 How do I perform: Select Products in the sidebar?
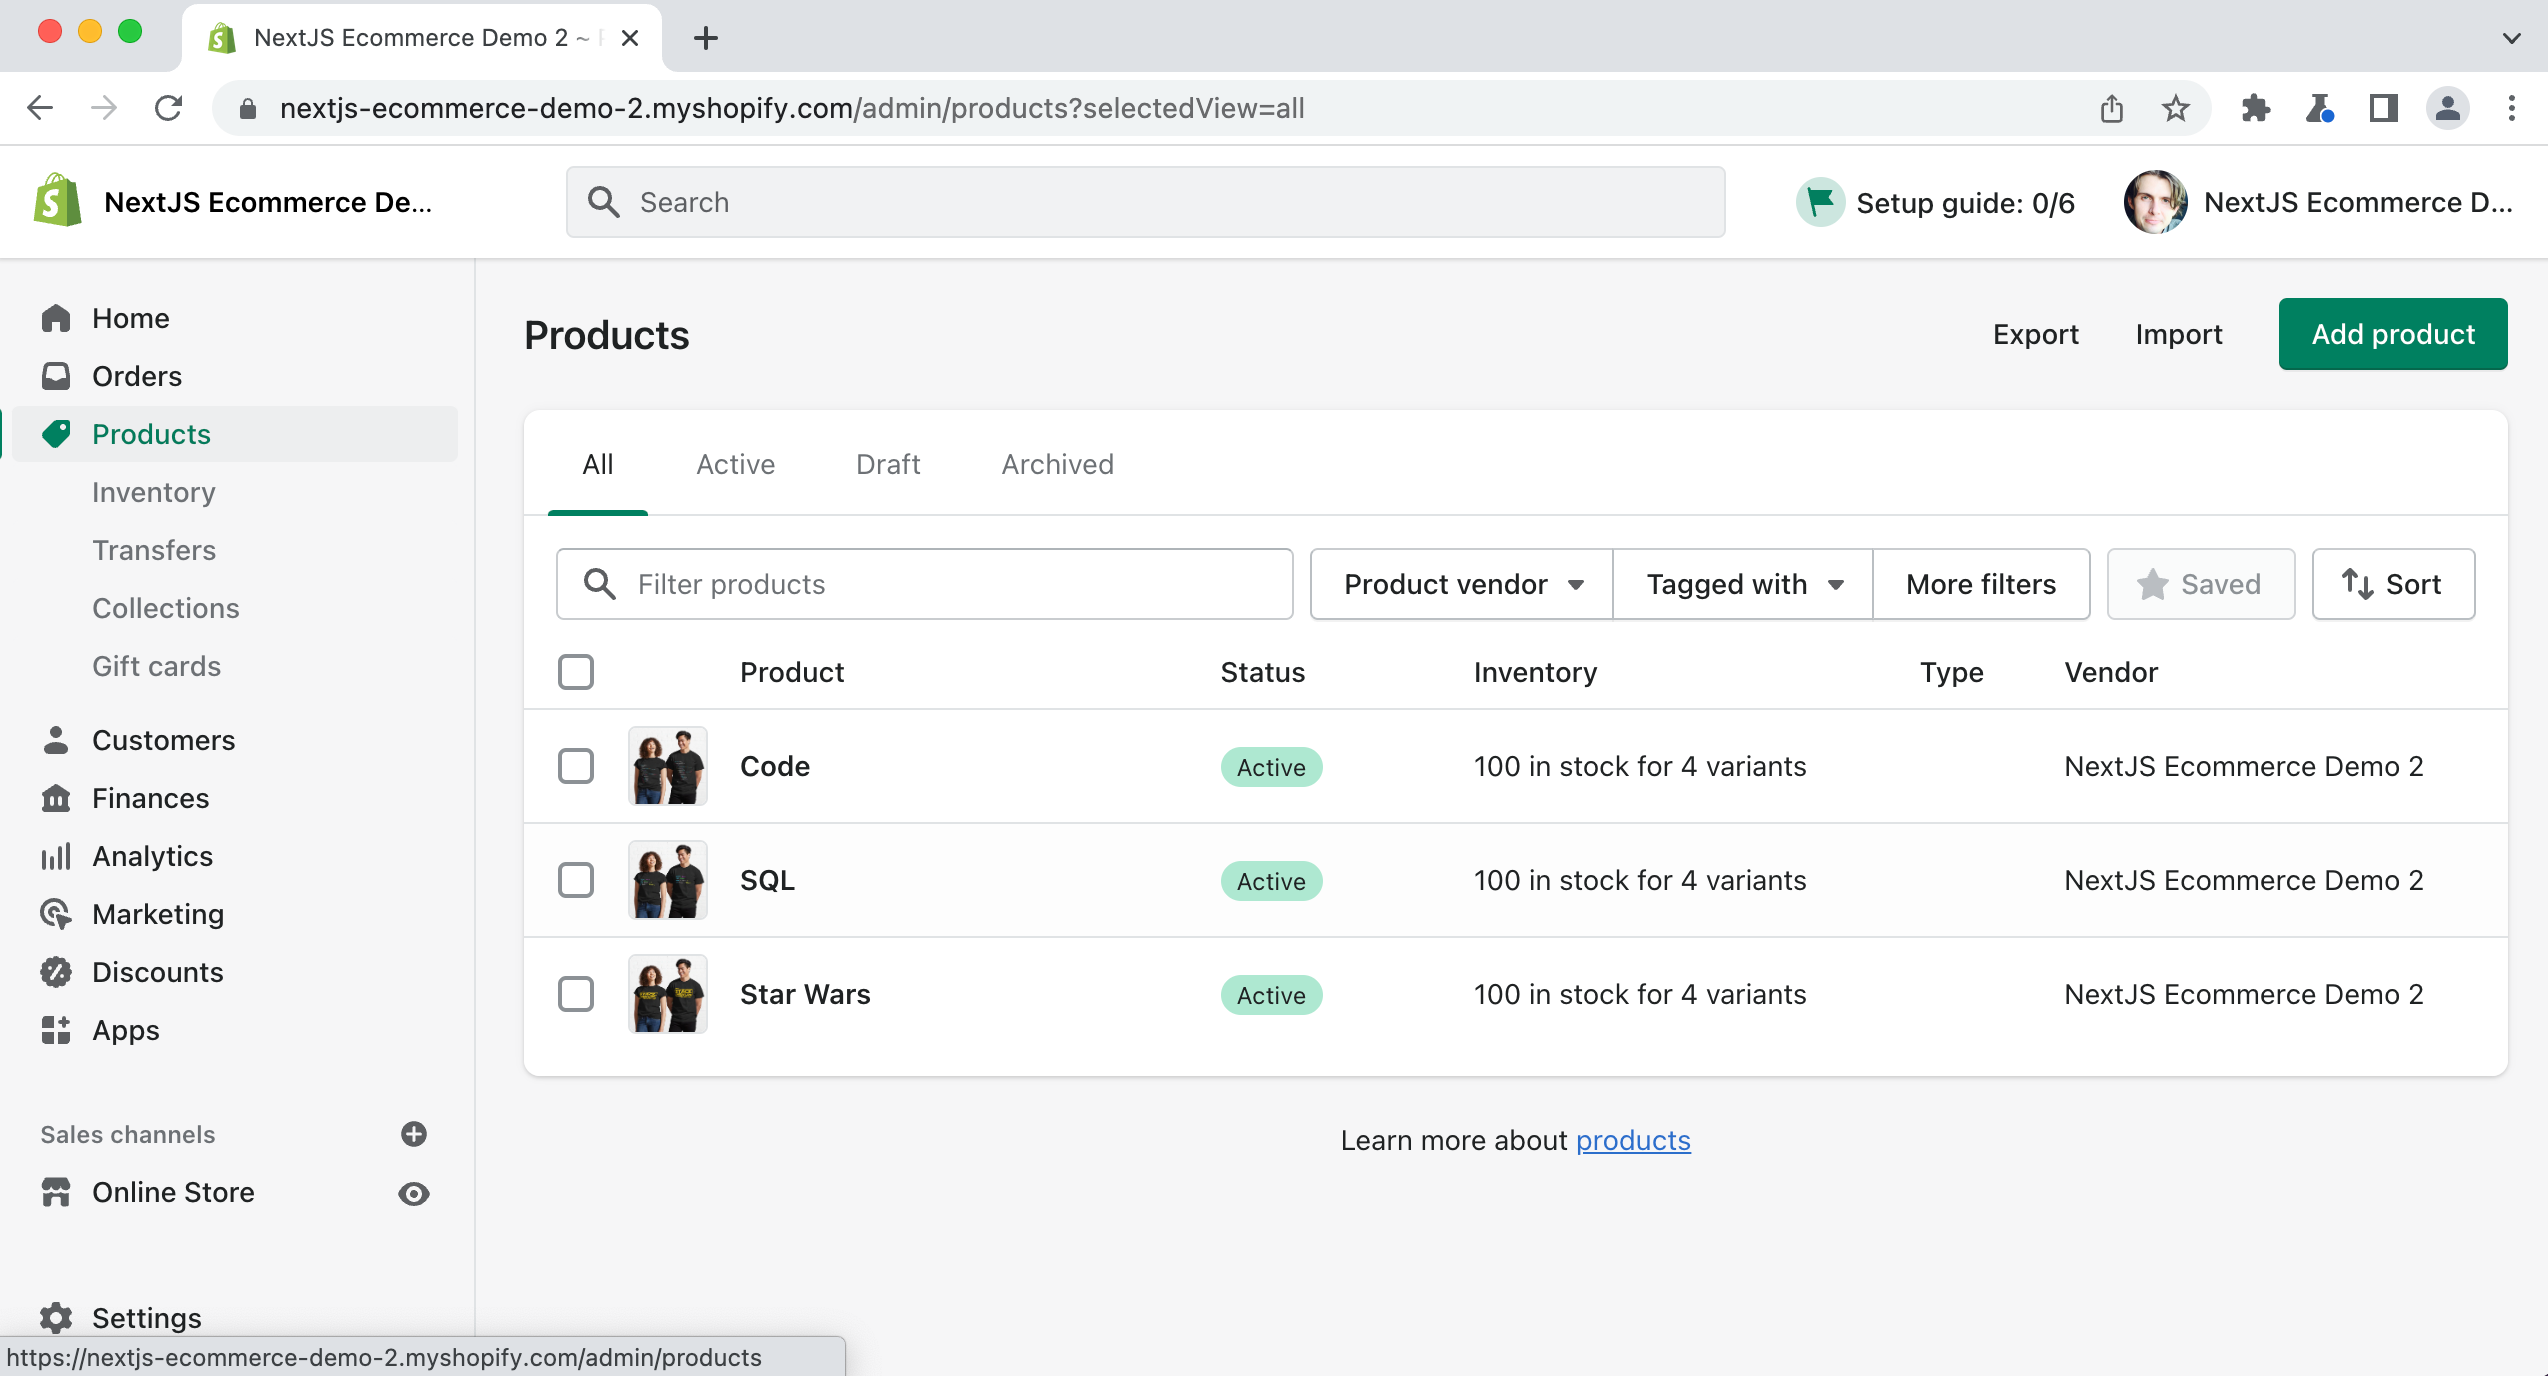234,434
